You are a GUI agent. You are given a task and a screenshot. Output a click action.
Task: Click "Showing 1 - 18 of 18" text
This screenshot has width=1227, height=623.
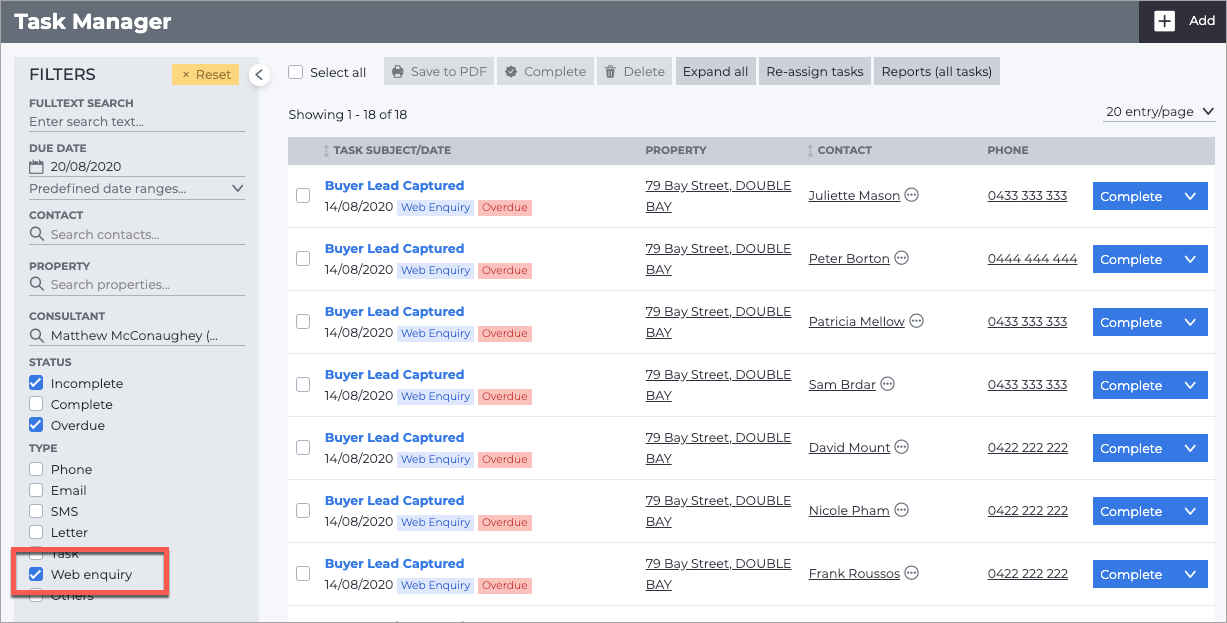coord(348,114)
